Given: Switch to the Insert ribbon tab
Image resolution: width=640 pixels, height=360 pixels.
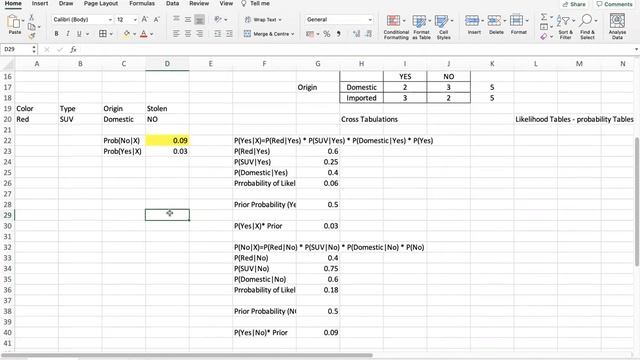Looking at the screenshot, I should (x=40, y=3).
